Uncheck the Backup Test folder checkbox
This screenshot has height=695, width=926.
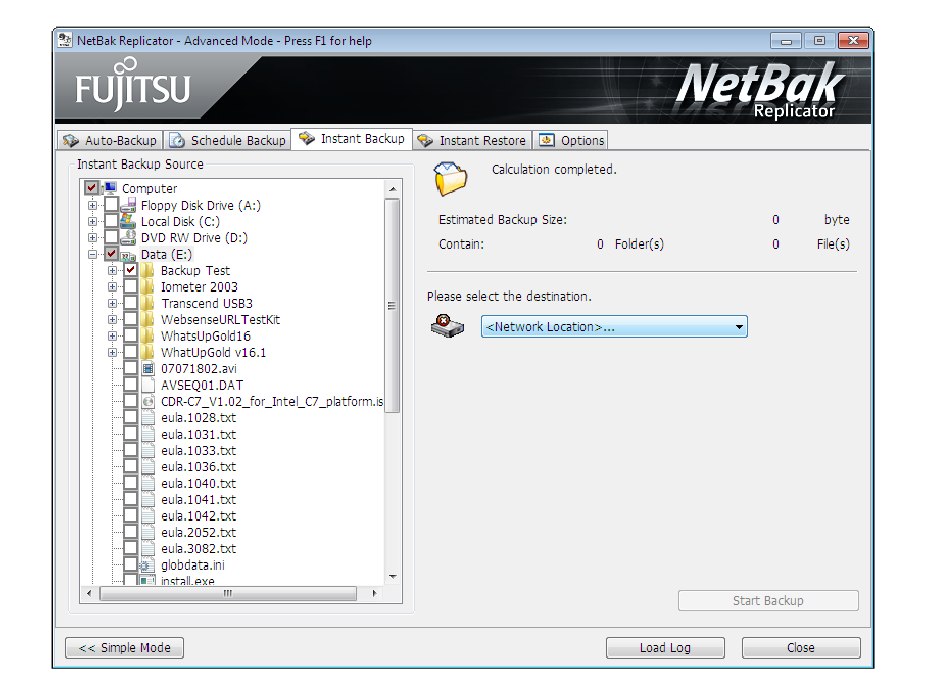coord(131,270)
